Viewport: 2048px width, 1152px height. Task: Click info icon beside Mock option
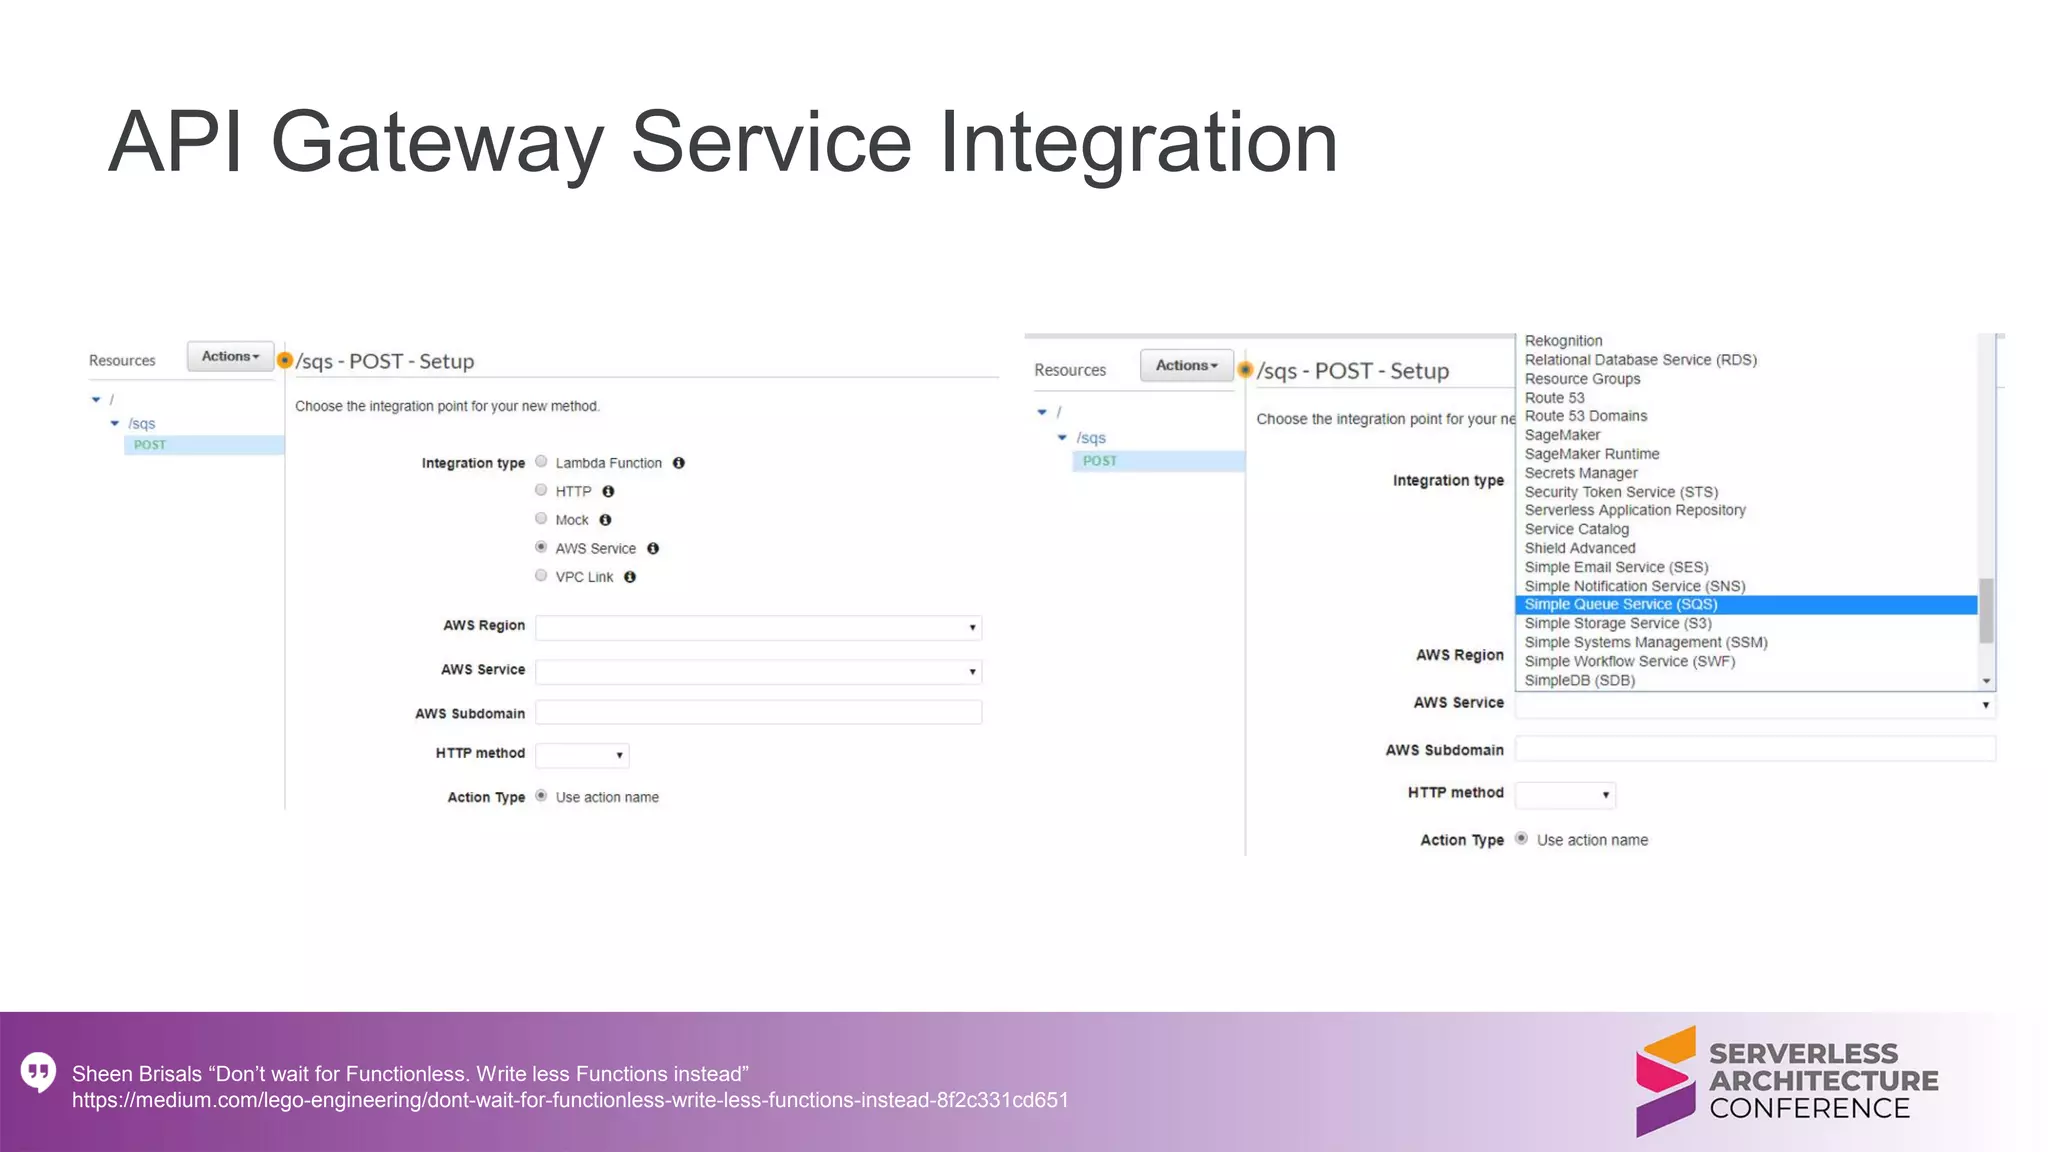(605, 520)
